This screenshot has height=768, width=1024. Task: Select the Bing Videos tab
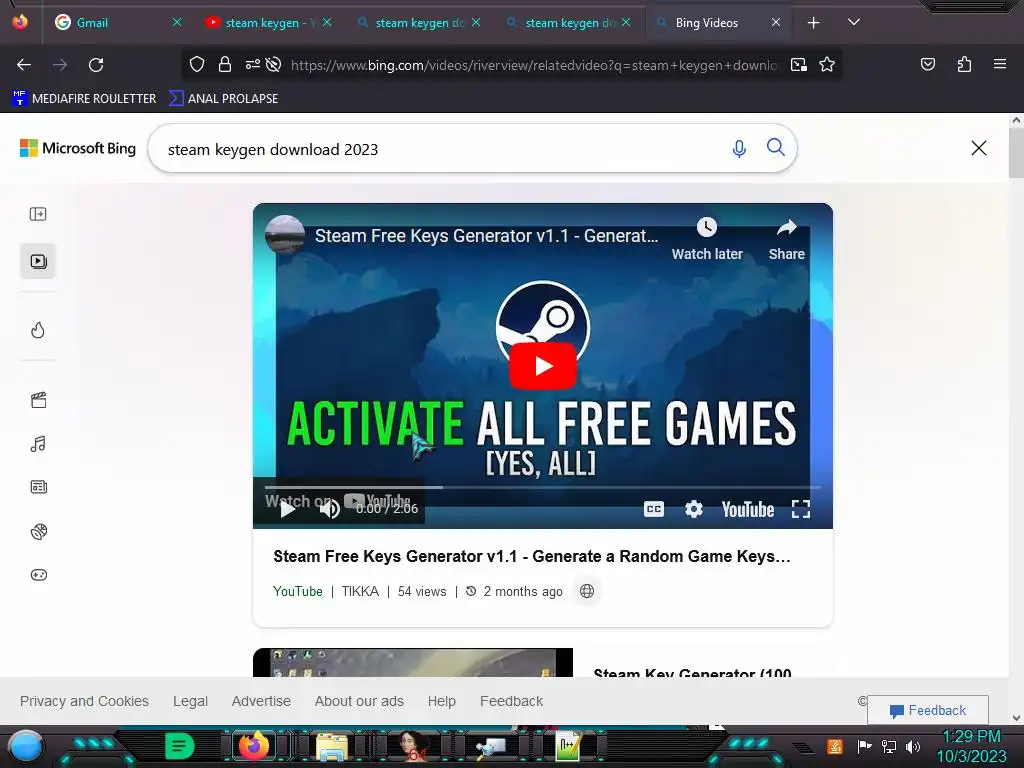click(x=717, y=23)
